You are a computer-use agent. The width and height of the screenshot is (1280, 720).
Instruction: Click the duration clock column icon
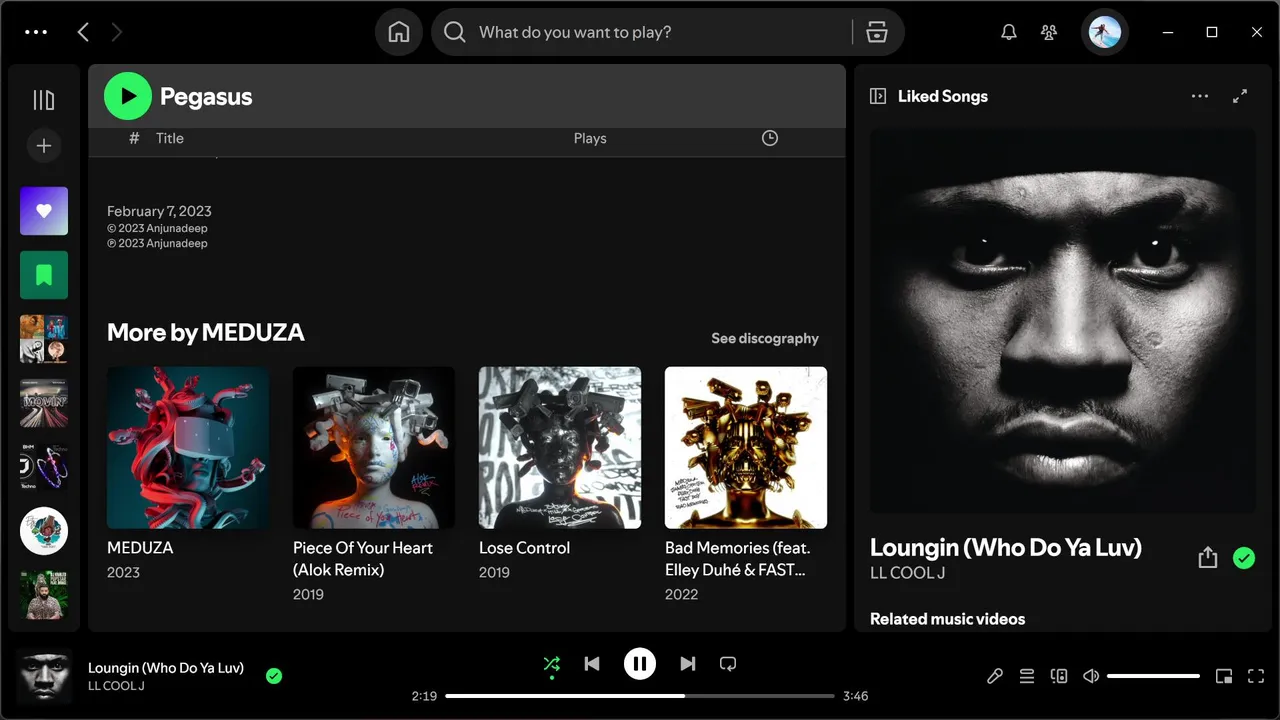tap(770, 138)
